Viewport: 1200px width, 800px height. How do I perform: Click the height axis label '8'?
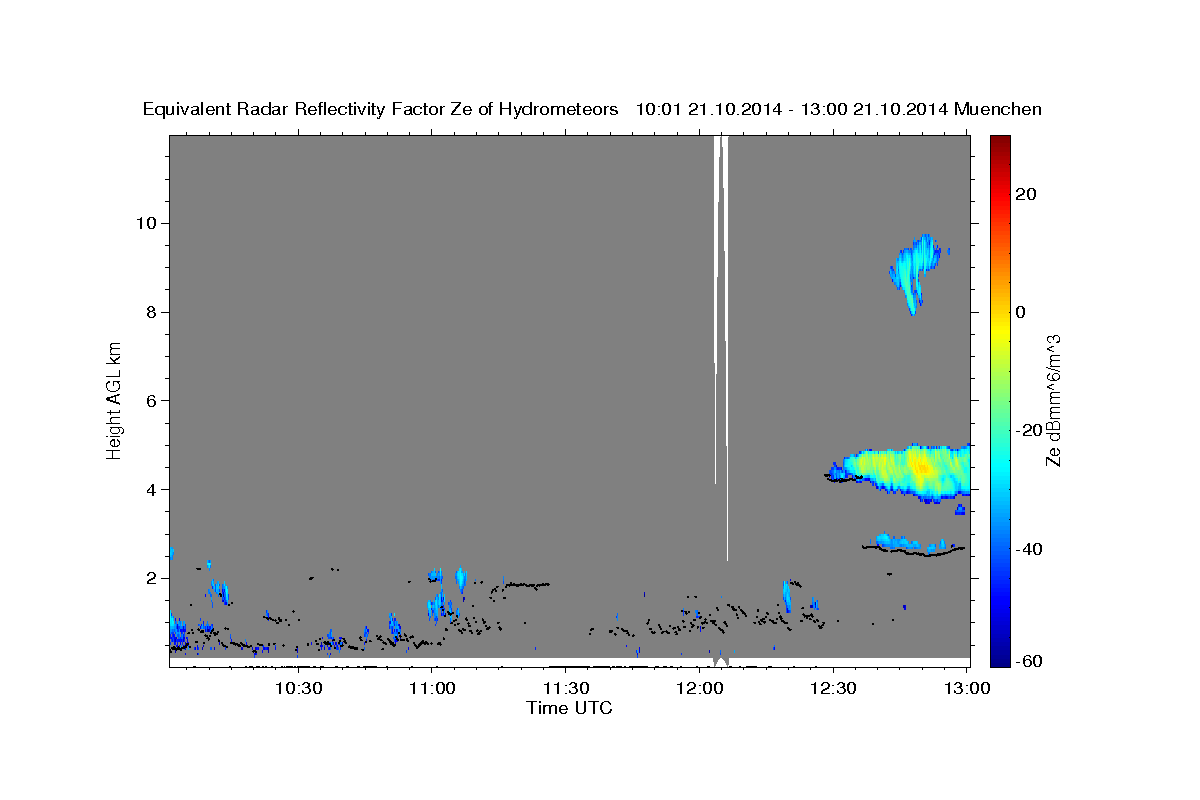pyautogui.click(x=154, y=312)
